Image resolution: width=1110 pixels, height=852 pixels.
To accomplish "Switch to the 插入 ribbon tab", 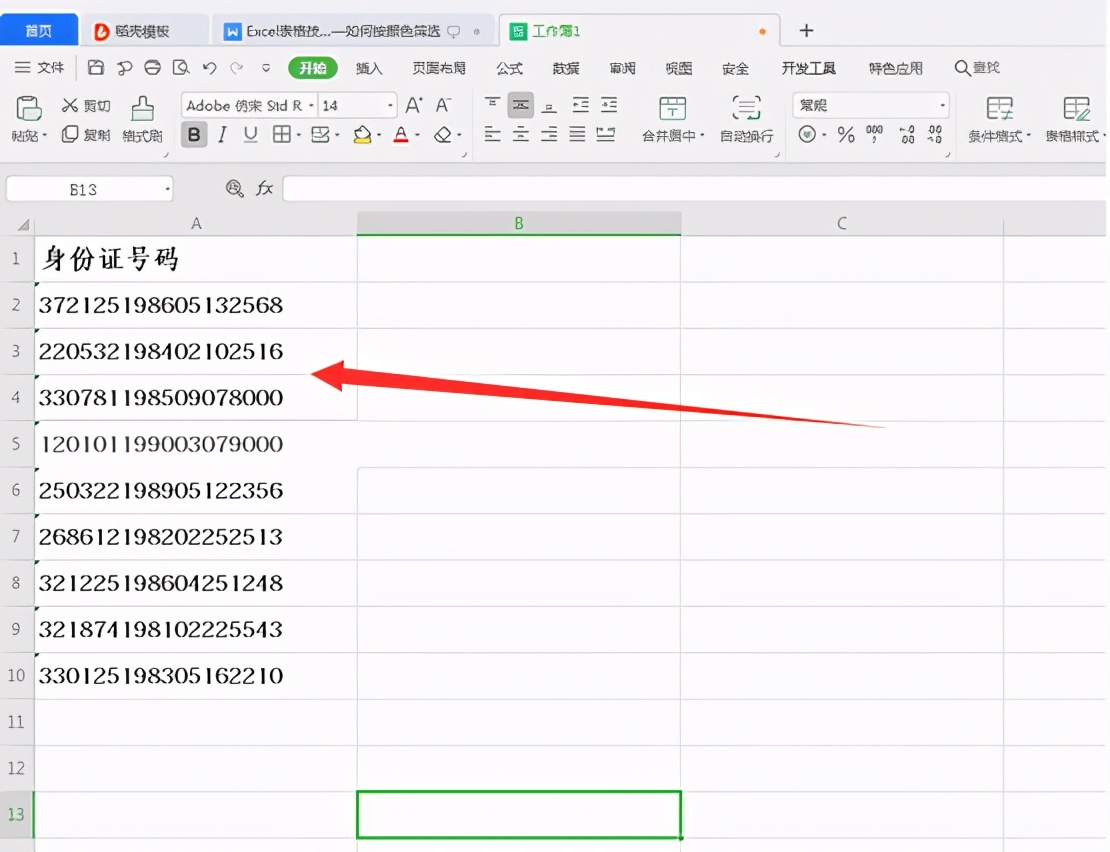I will [369, 68].
